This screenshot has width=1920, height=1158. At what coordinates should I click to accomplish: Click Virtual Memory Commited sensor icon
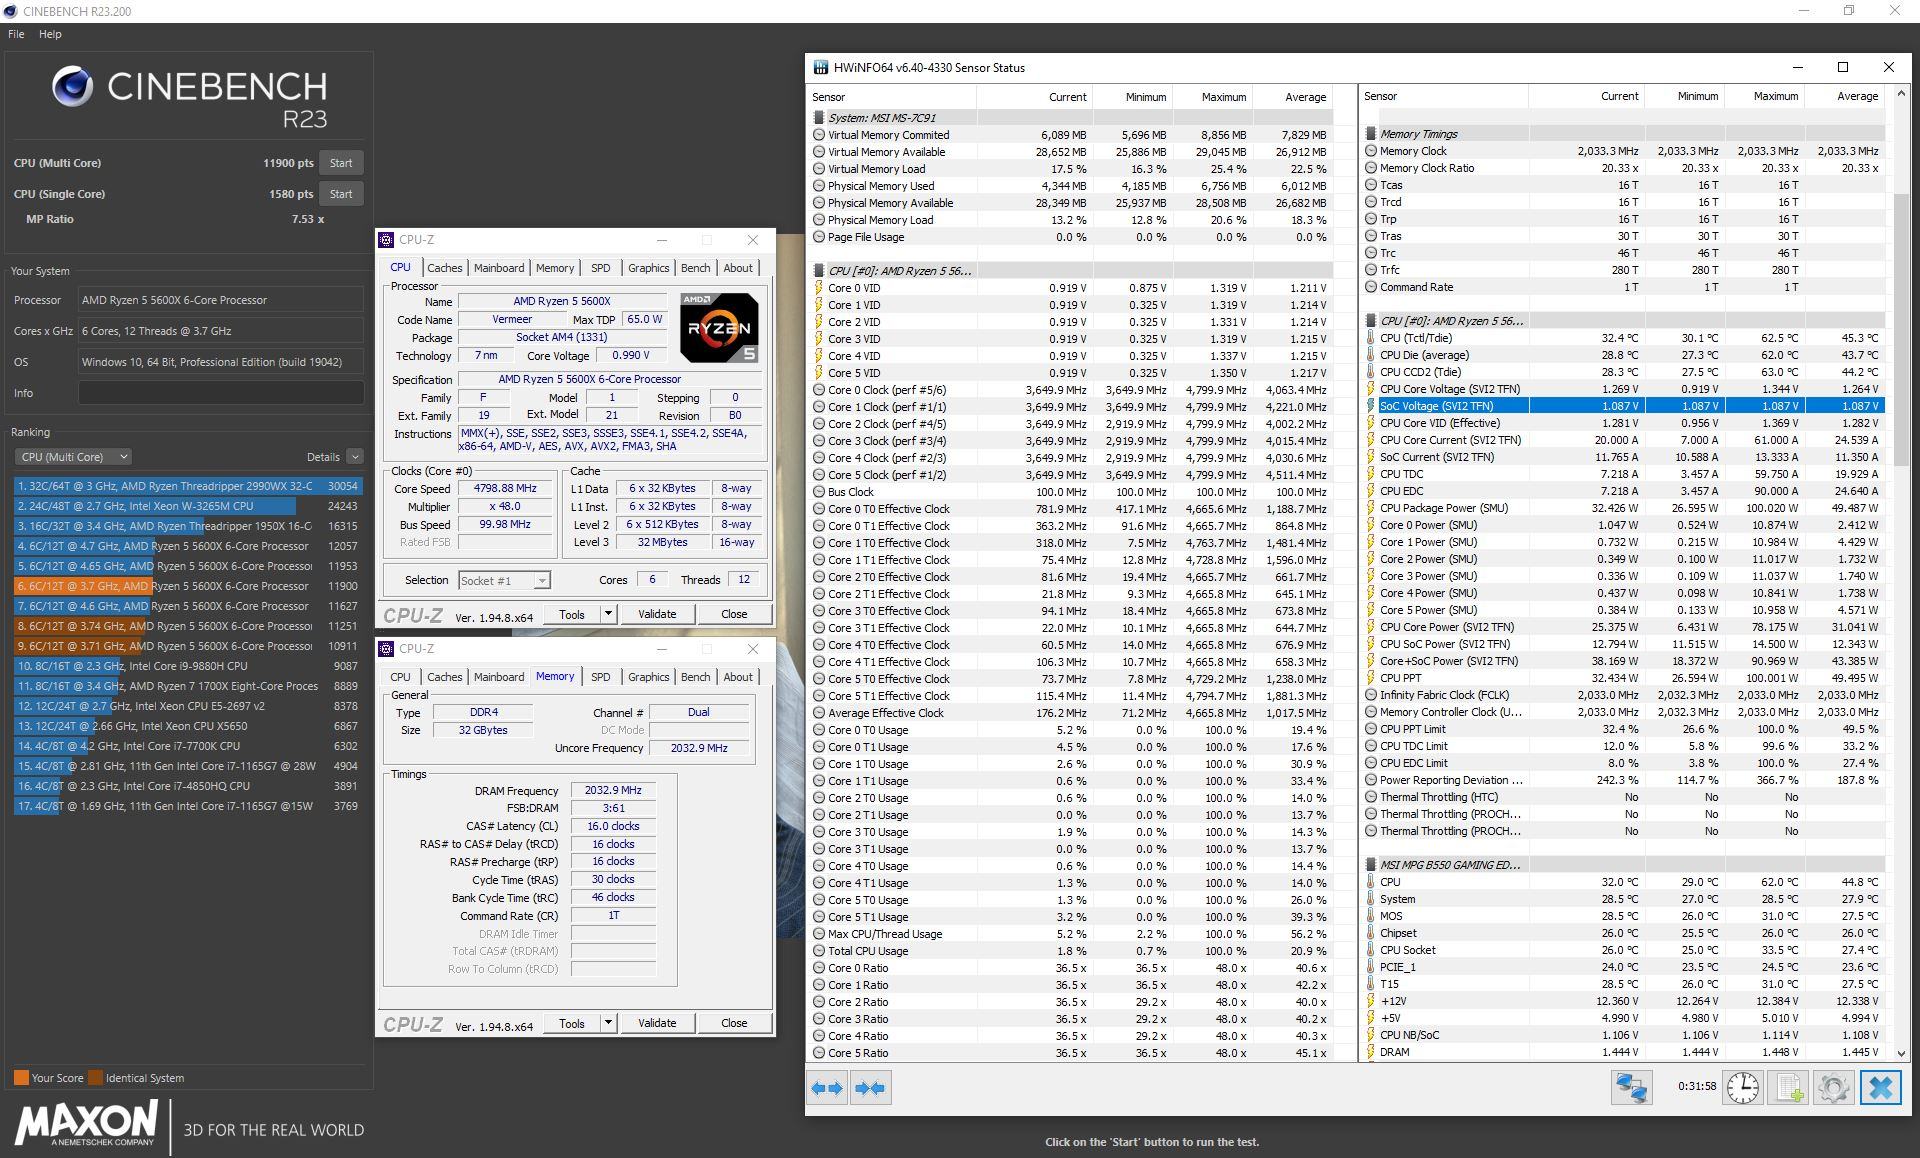[x=818, y=135]
